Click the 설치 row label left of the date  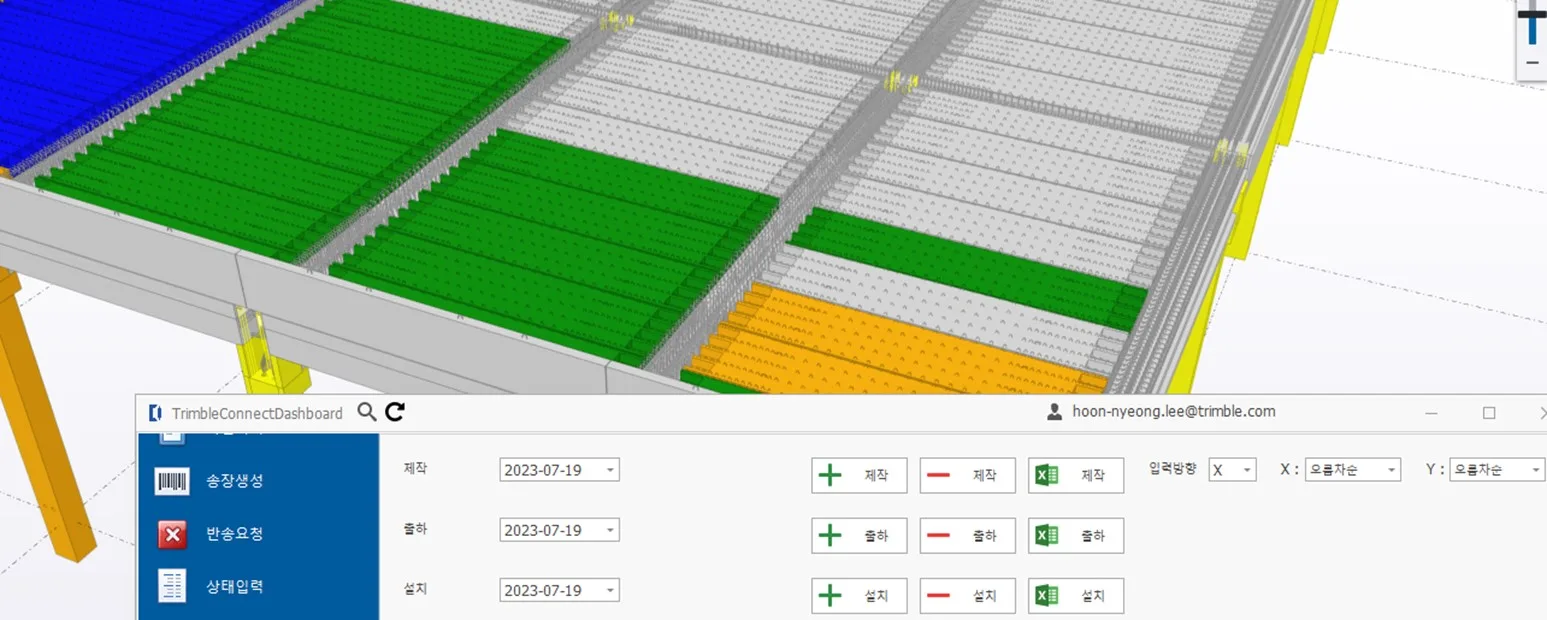coord(416,589)
